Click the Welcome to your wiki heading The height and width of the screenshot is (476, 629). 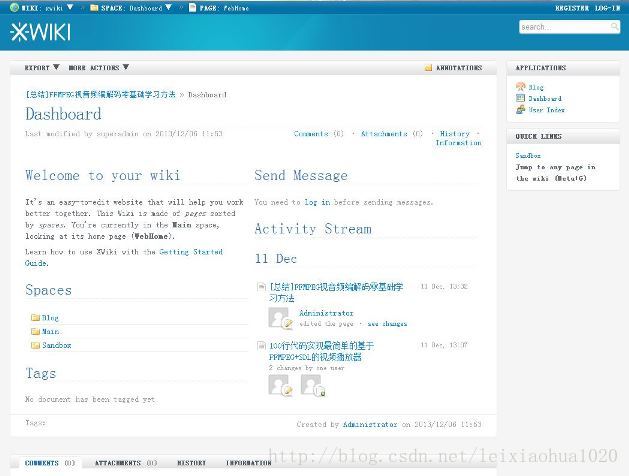pos(103,175)
